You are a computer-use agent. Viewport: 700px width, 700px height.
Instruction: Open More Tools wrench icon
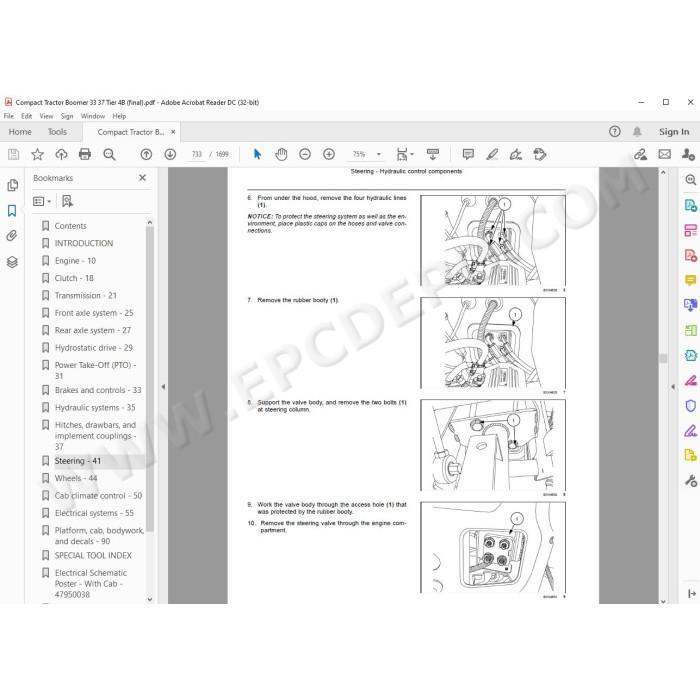pos(691,481)
